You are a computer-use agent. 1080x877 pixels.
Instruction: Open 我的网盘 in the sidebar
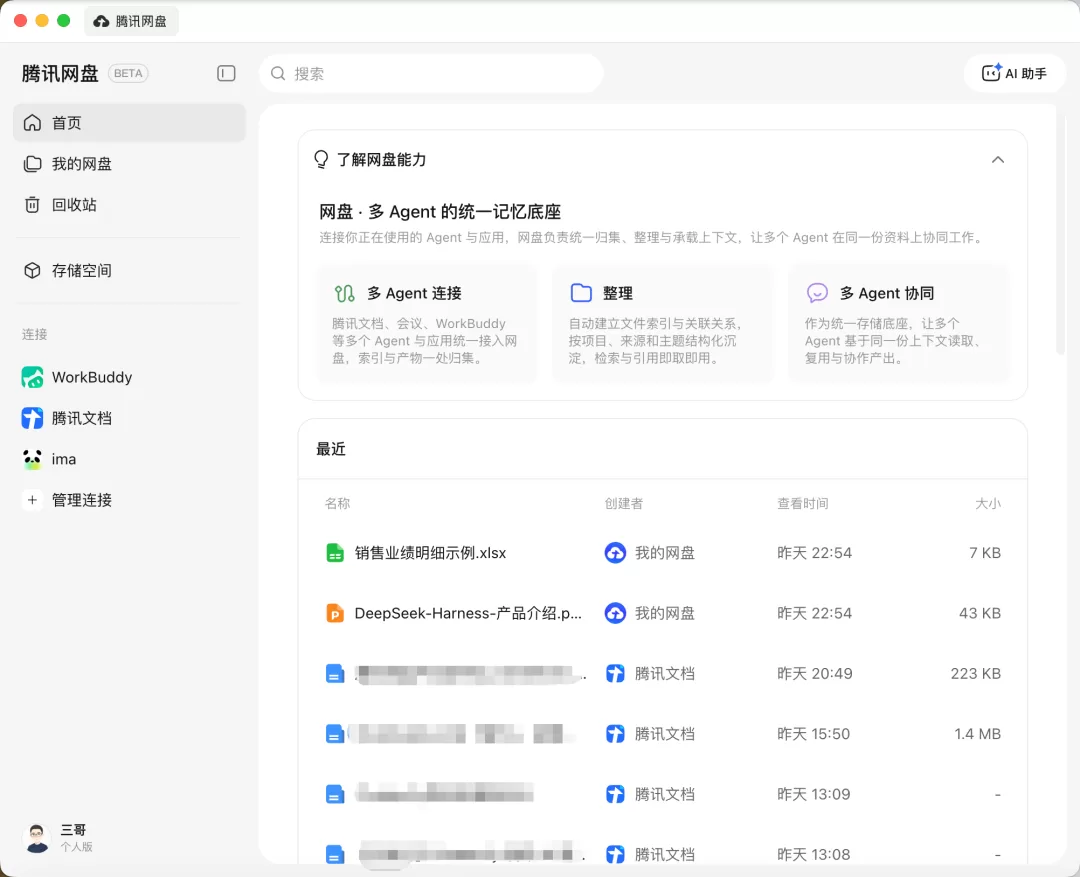tap(129, 164)
